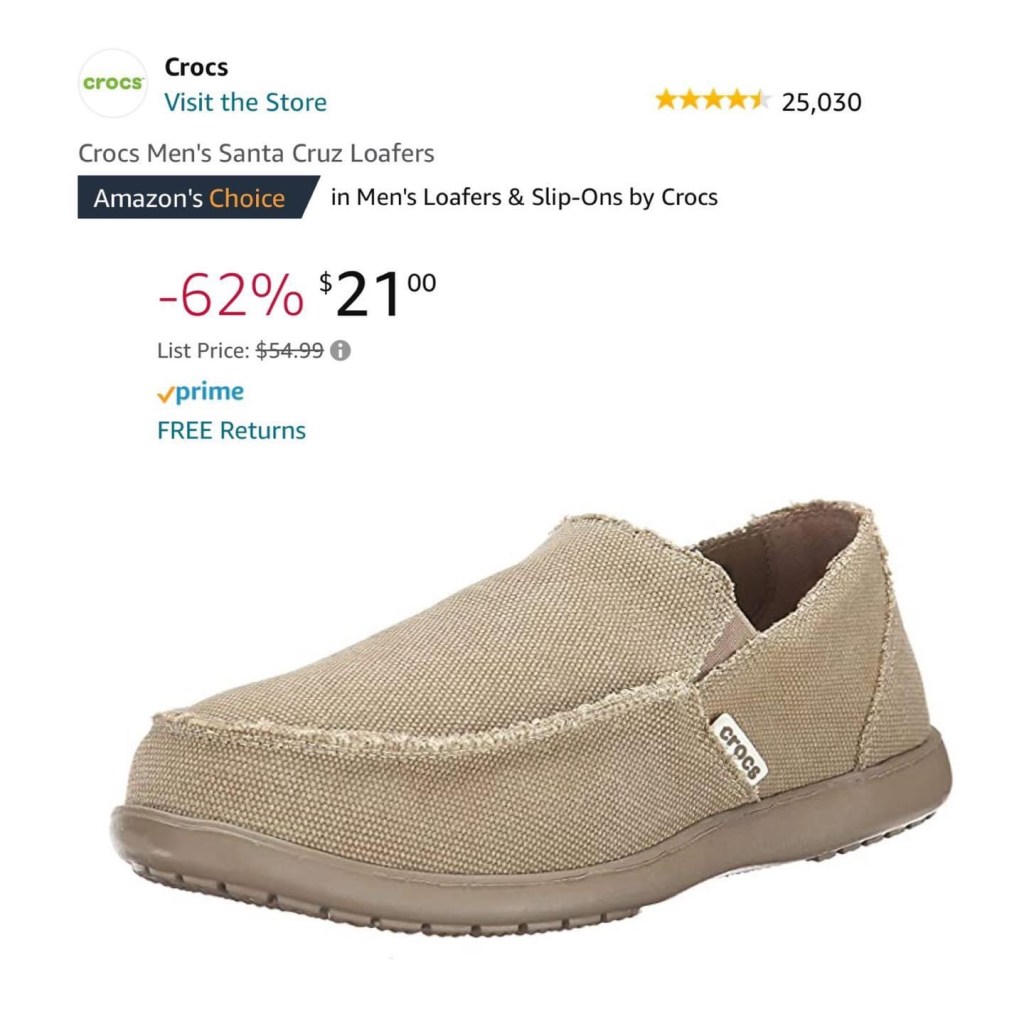Open the 25,030 customer ratings
The image size is (1024, 1024).
click(822, 102)
